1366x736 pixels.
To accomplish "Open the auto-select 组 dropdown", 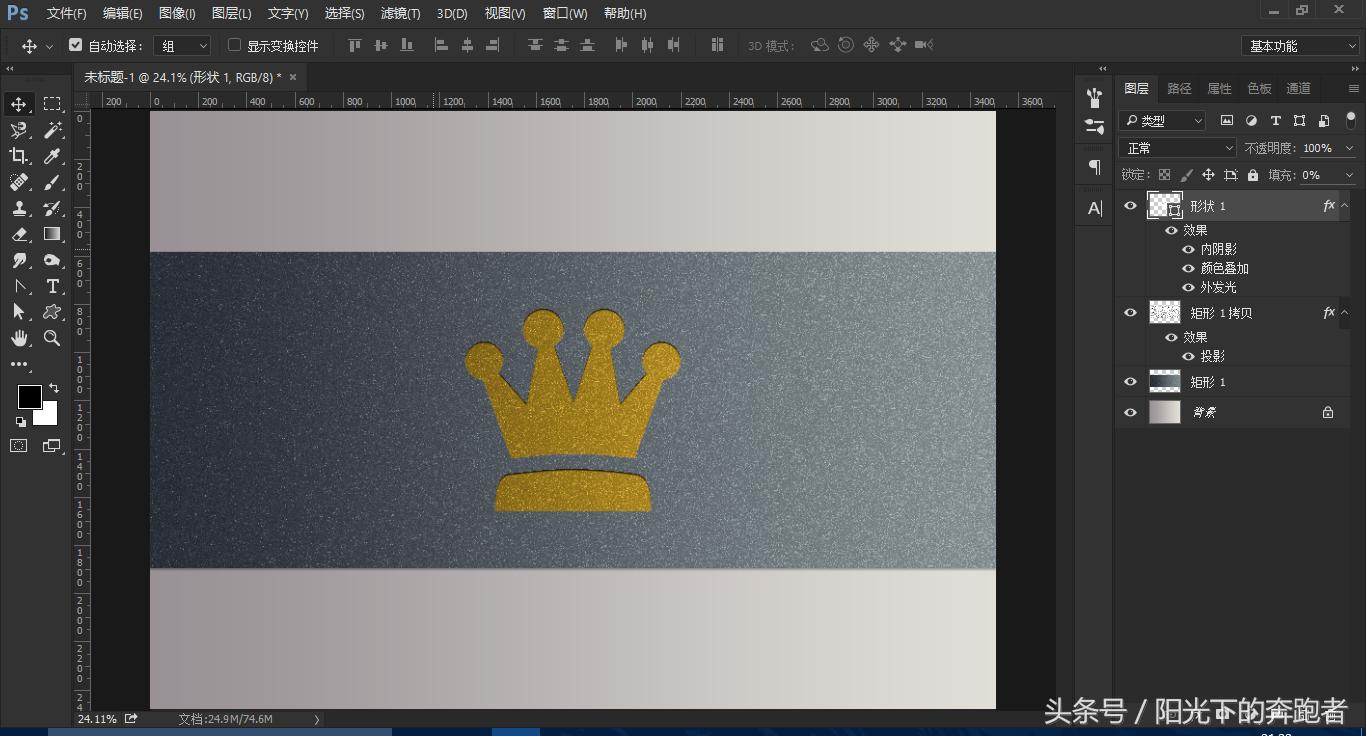I will pos(183,46).
